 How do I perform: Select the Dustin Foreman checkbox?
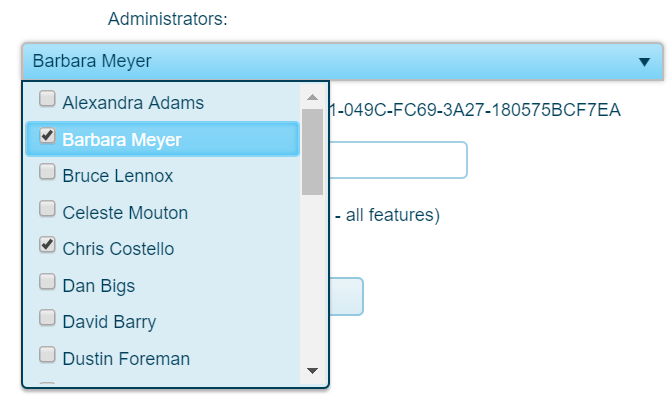pyautogui.click(x=47, y=355)
